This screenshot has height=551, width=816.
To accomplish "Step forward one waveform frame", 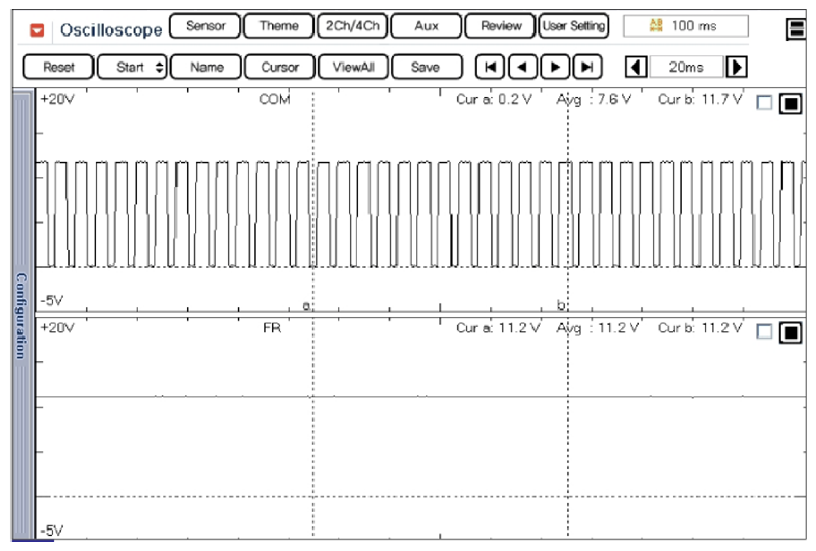I will pyautogui.click(x=554, y=68).
